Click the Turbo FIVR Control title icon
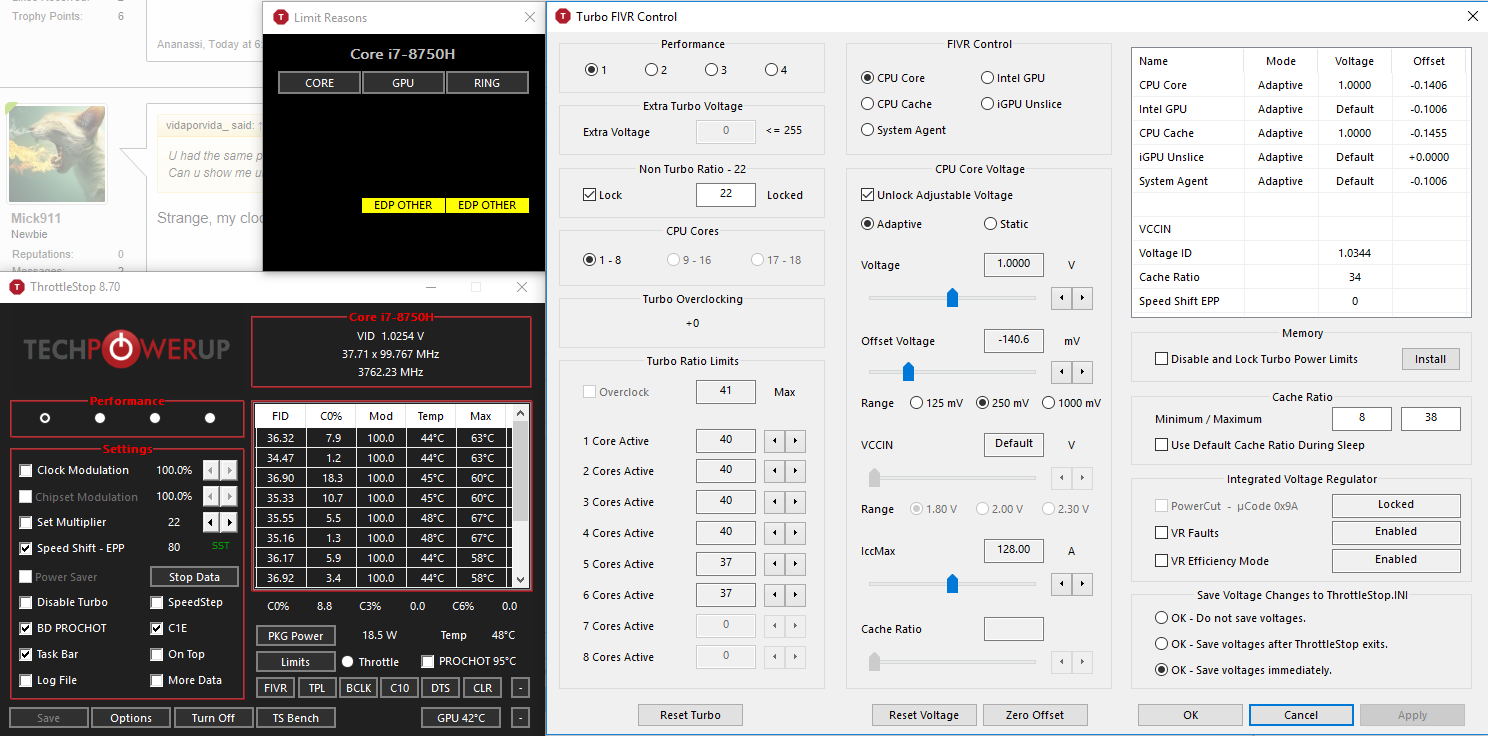This screenshot has width=1488, height=736. (563, 16)
